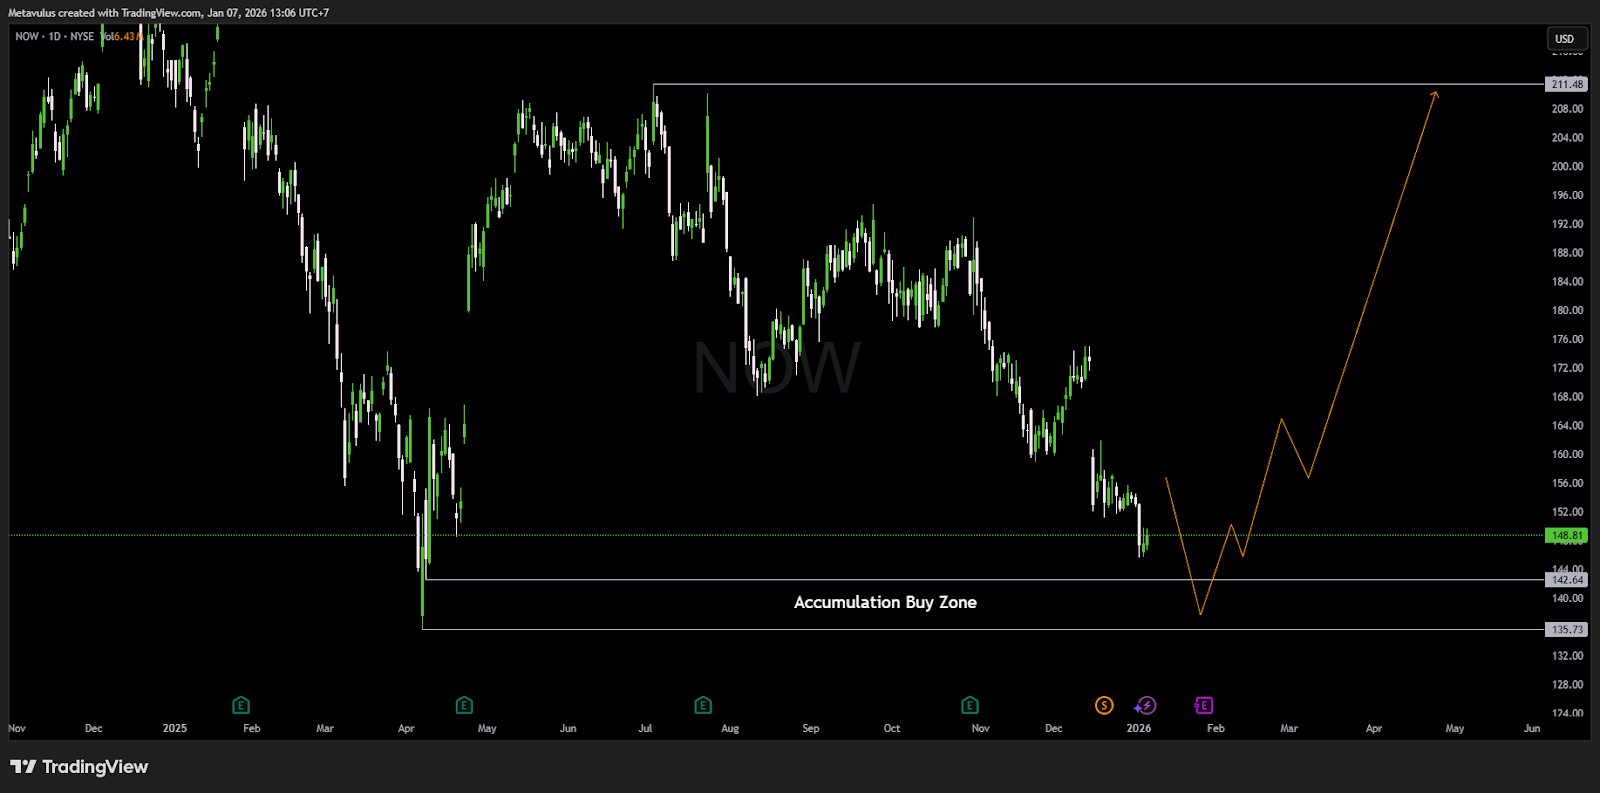Click the orange projection arrow head
This screenshot has height=793, width=1600.
[1434, 95]
